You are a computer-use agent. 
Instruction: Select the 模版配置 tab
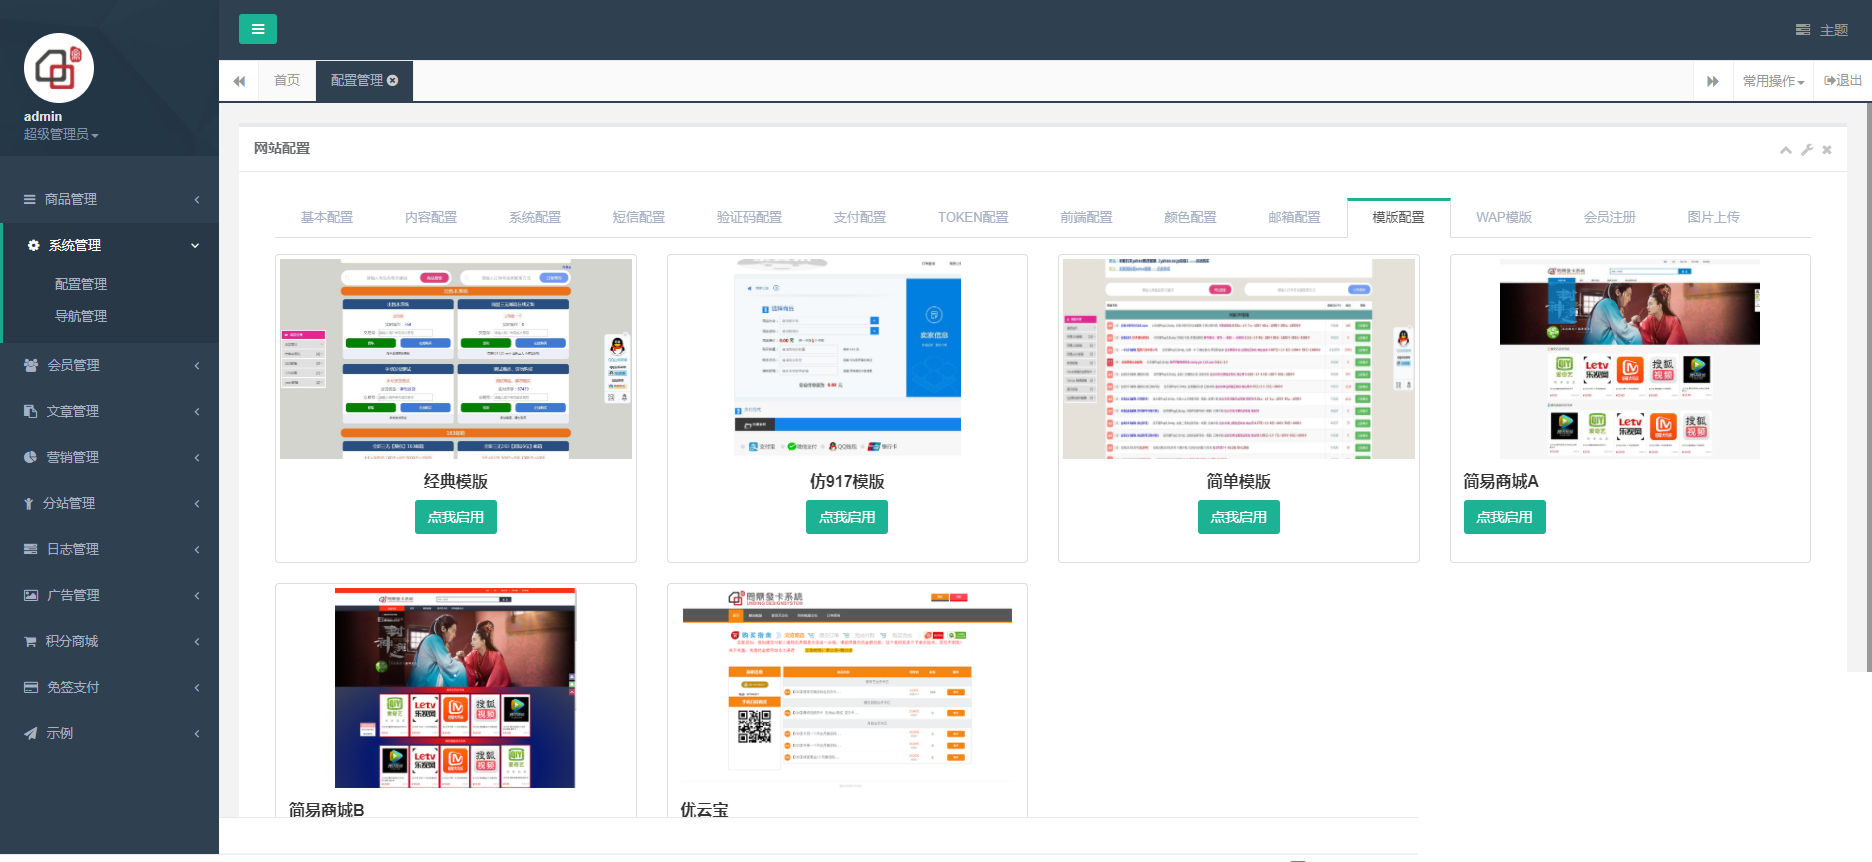pyautogui.click(x=1399, y=217)
